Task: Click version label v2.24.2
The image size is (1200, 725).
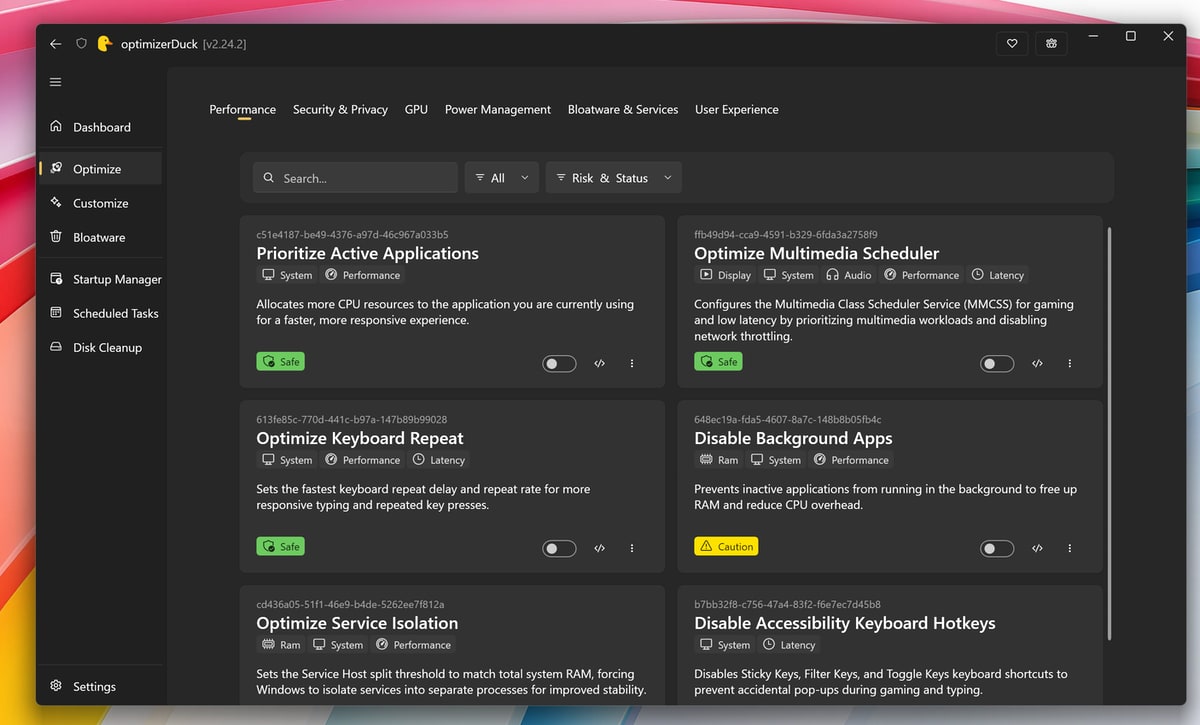Action: (x=225, y=44)
